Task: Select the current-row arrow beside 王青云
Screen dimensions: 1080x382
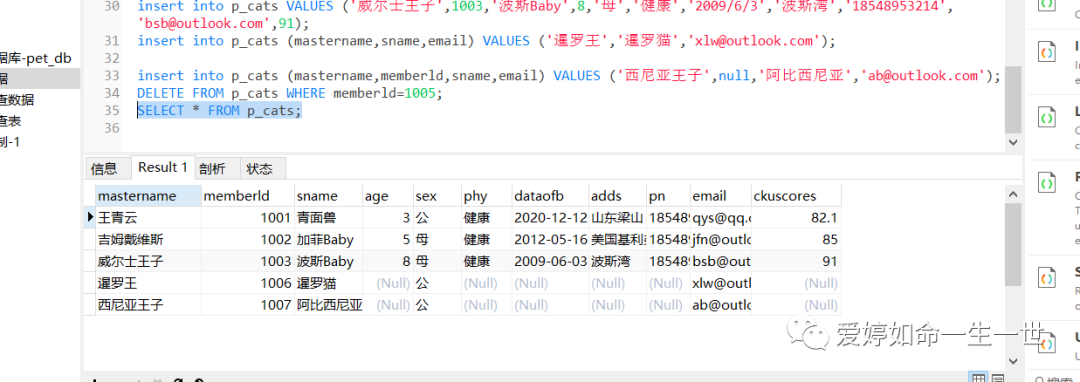Action: [90, 218]
